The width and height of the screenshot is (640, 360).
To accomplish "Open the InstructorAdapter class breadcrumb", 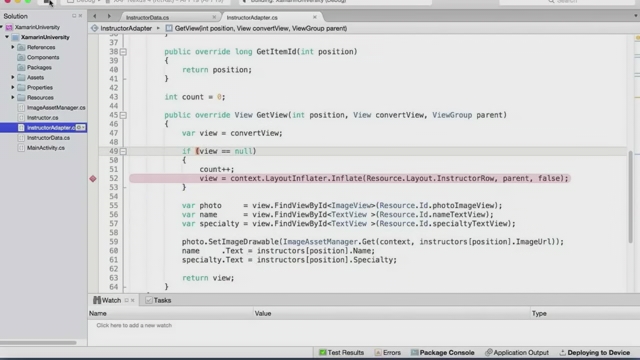I will 126,28.
